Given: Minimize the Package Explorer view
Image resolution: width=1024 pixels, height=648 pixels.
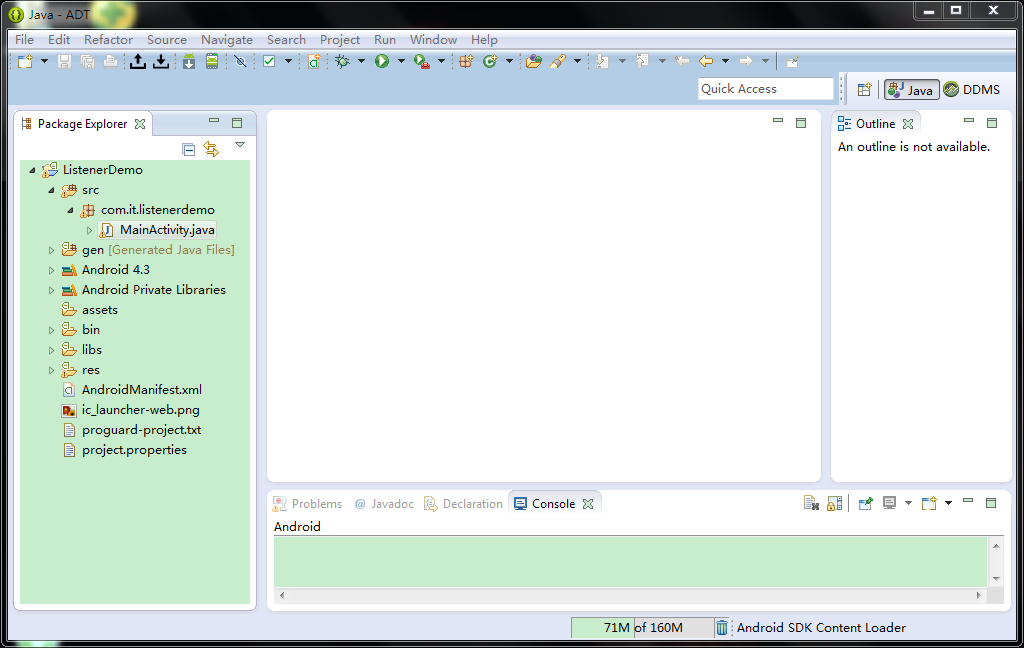Looking at the screenshot, I should coord(214,121).
